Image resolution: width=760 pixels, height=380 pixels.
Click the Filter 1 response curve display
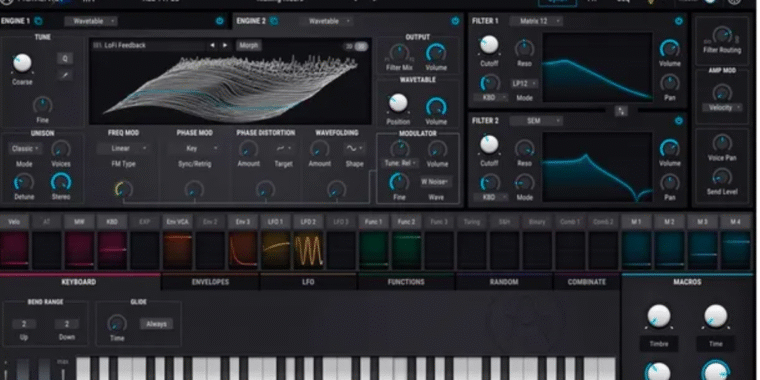tap(597, 67)
